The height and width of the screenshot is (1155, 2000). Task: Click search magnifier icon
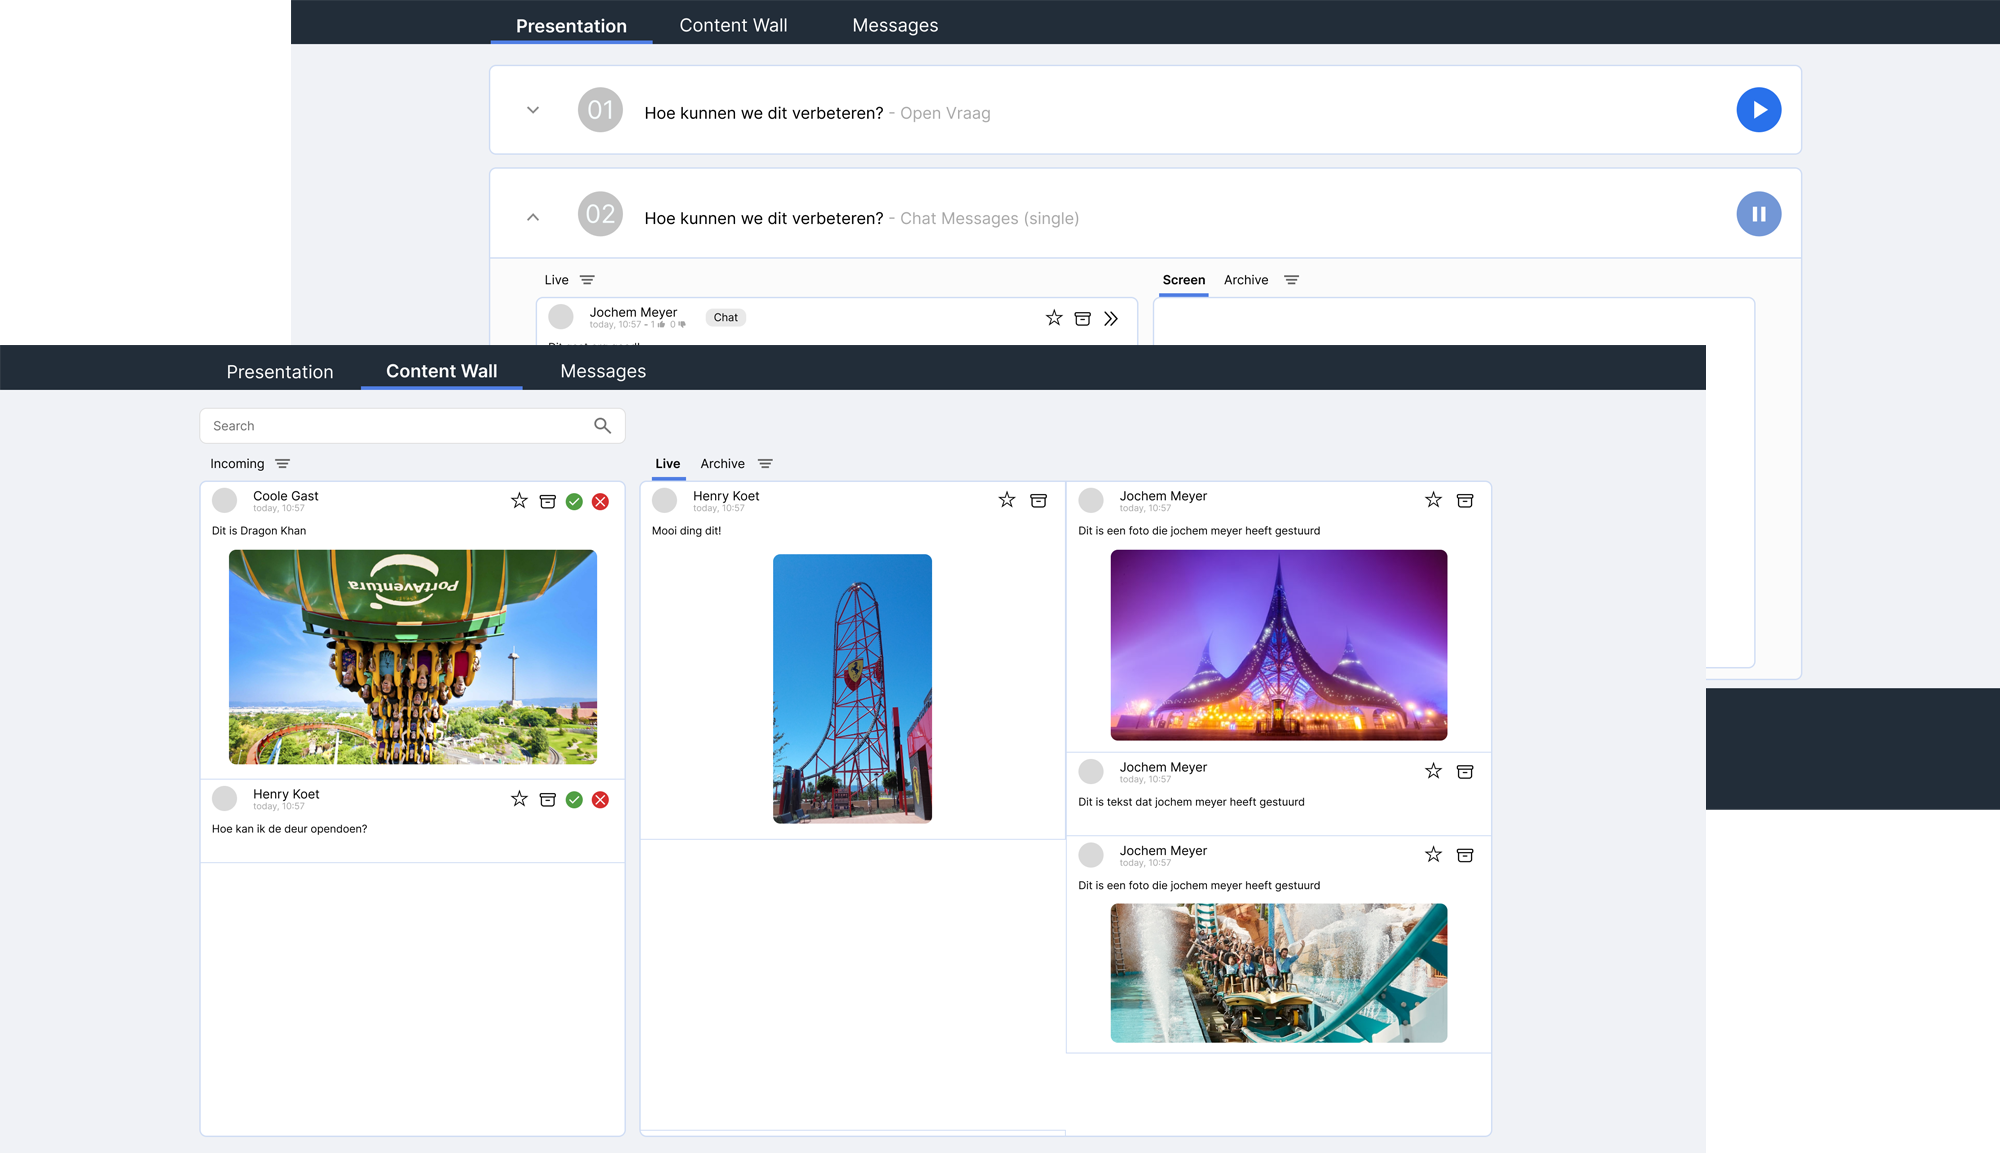pos(602,426)
